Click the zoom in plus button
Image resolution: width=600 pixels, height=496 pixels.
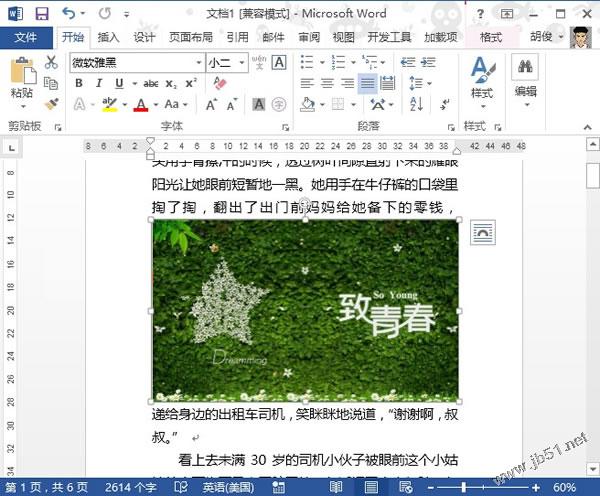[x=536, y=487]
